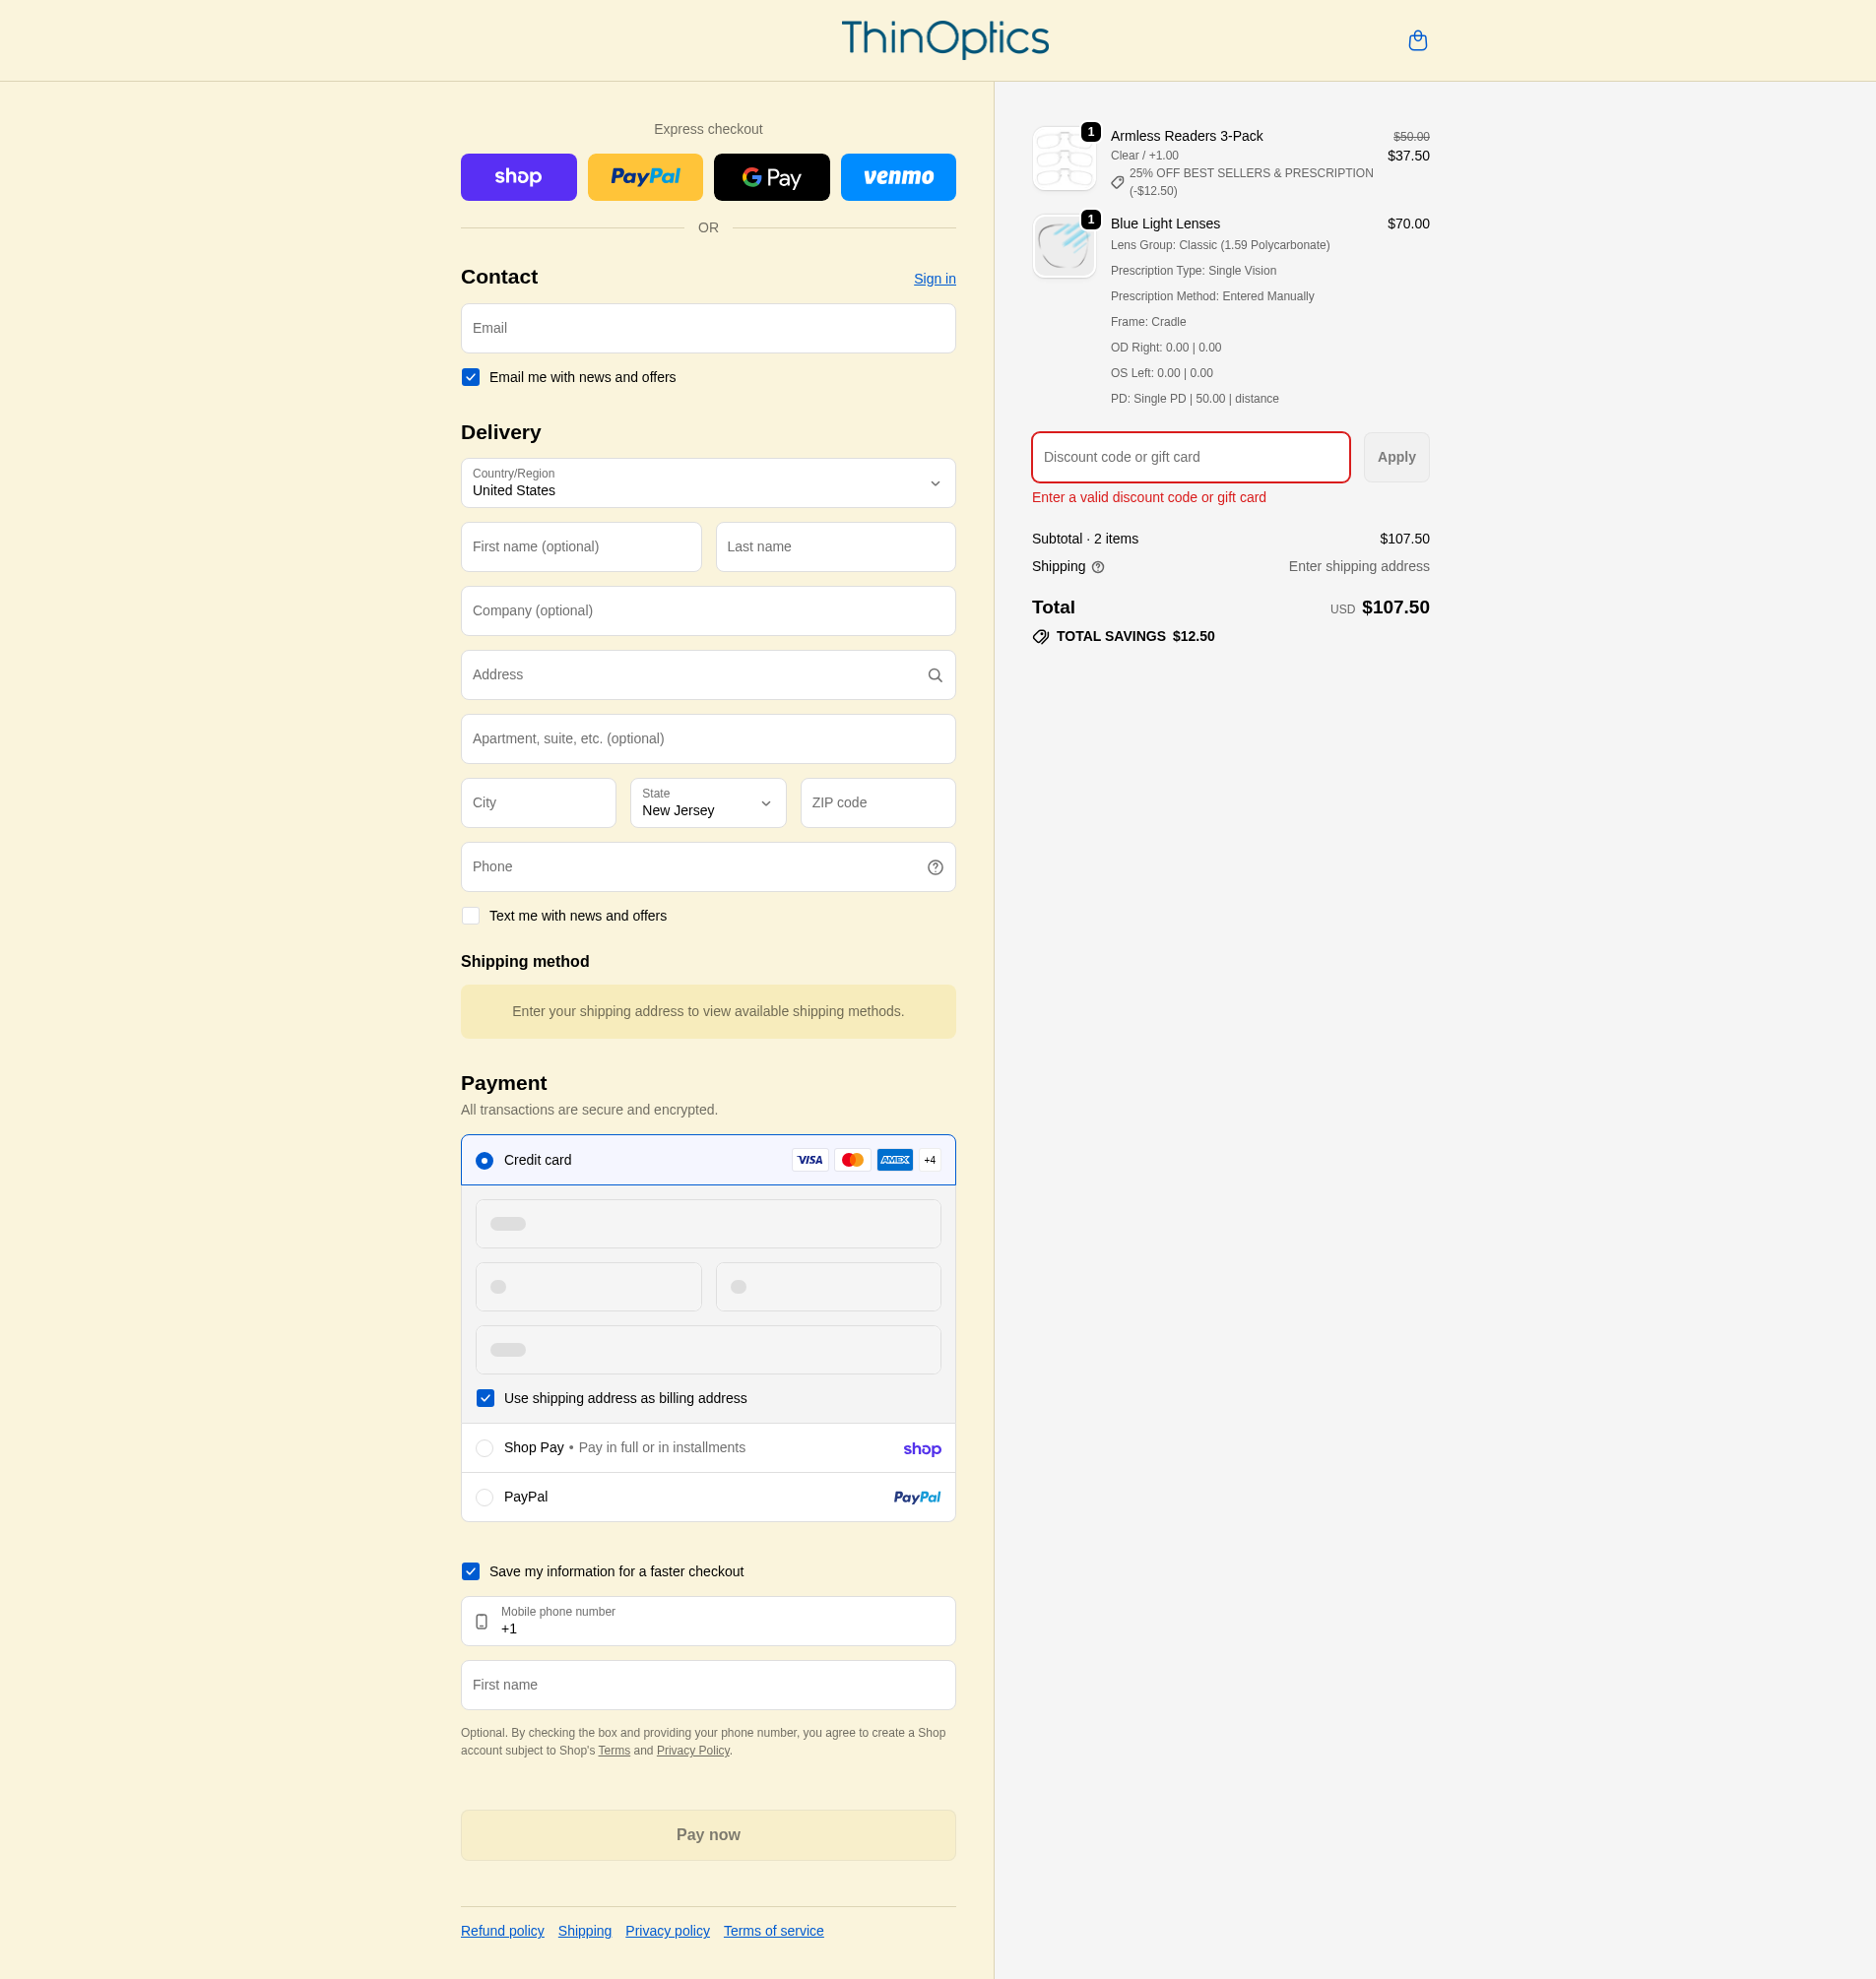Click the +4 more card brands badge

930,1160
